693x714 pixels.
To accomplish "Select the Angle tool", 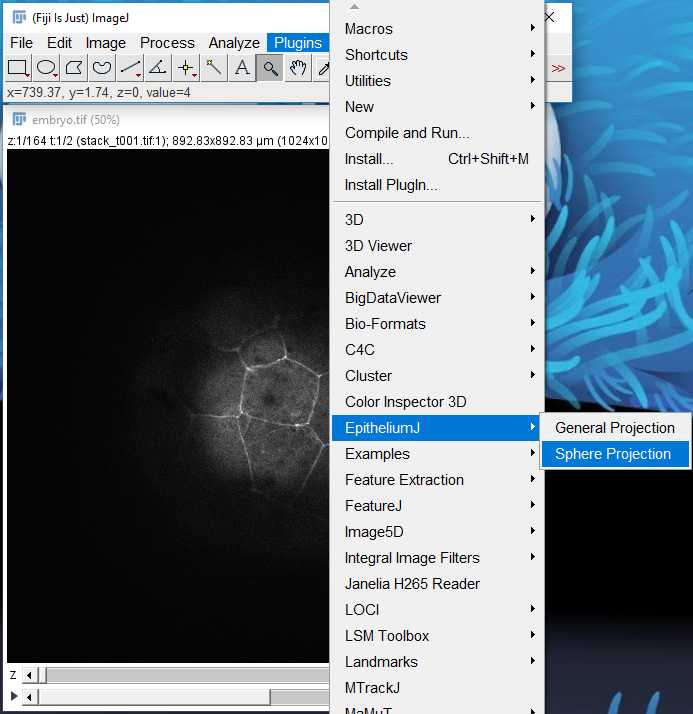I will click(x=157, y=68).
